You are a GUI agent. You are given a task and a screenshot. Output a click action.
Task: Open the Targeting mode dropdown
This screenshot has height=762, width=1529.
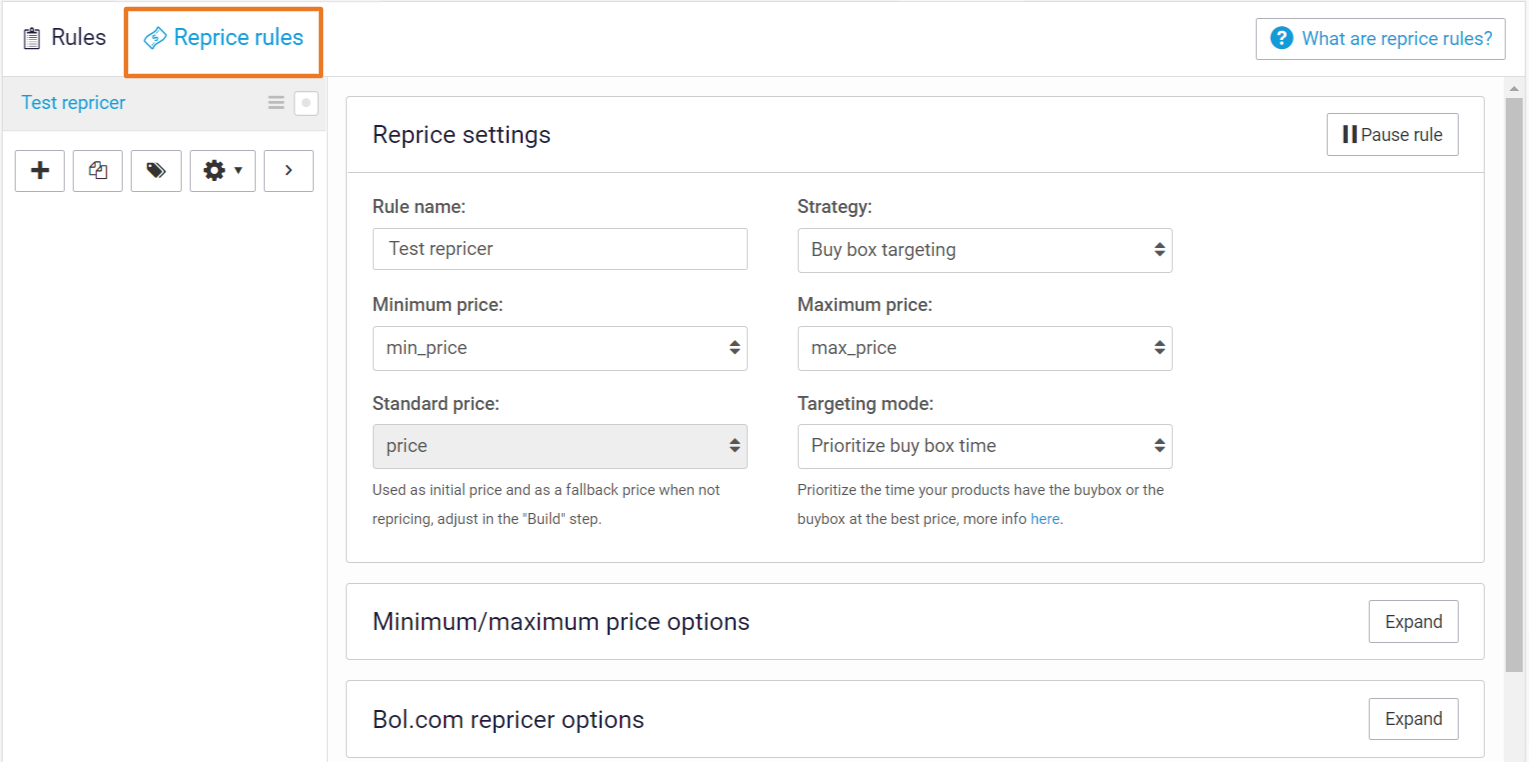[x=984, y=446]
